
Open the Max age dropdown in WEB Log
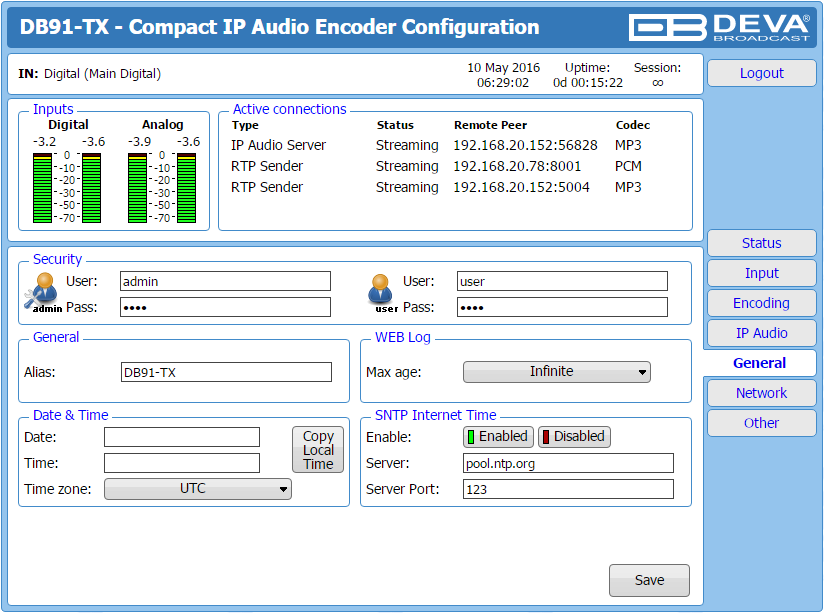point(556,371)
